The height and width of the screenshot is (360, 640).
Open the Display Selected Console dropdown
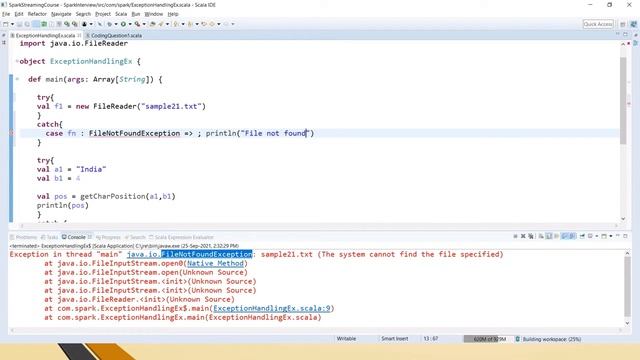[x=597, y=236]
